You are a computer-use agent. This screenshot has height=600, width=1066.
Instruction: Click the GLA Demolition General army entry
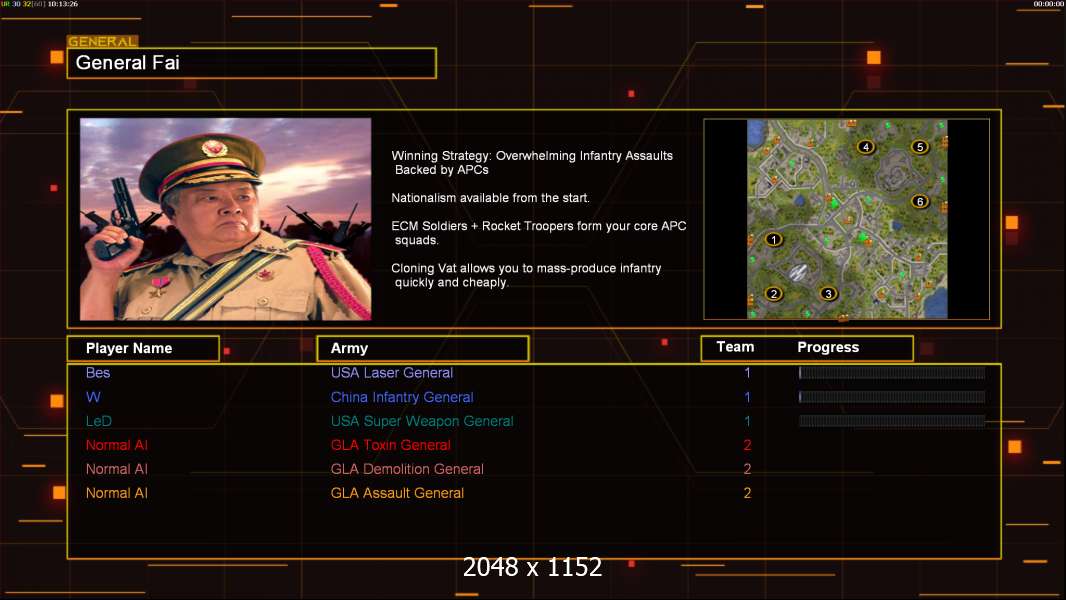[407, 469]
